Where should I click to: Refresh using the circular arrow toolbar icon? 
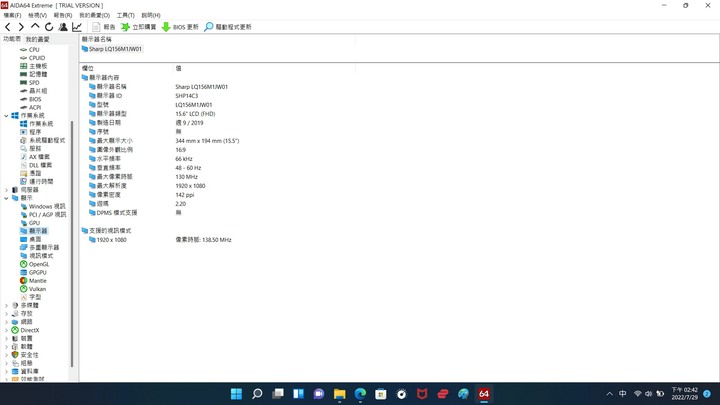pos(49,27)
